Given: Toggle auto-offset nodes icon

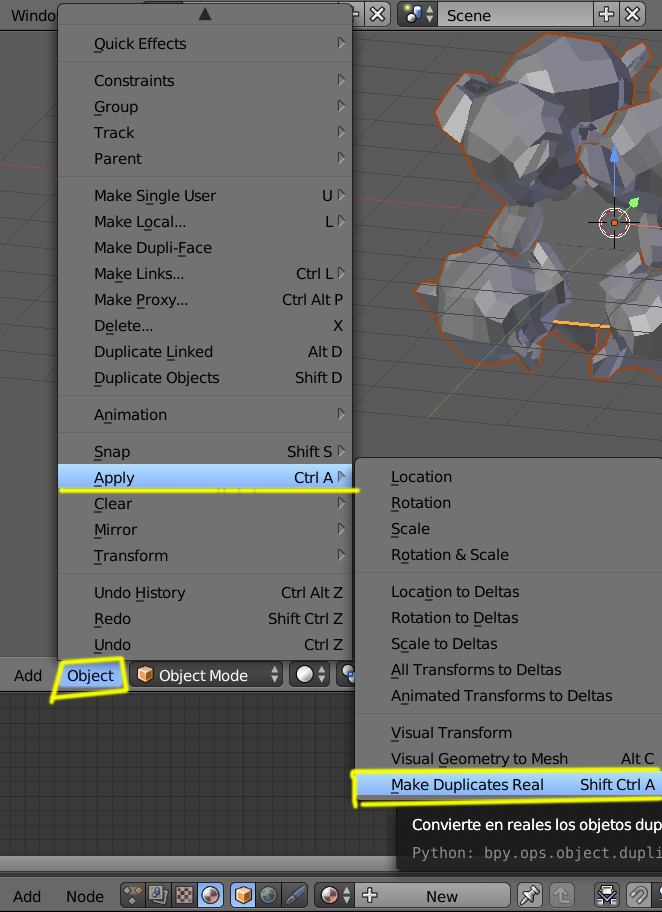Looking at the screenshot, I should coord(607,895).
